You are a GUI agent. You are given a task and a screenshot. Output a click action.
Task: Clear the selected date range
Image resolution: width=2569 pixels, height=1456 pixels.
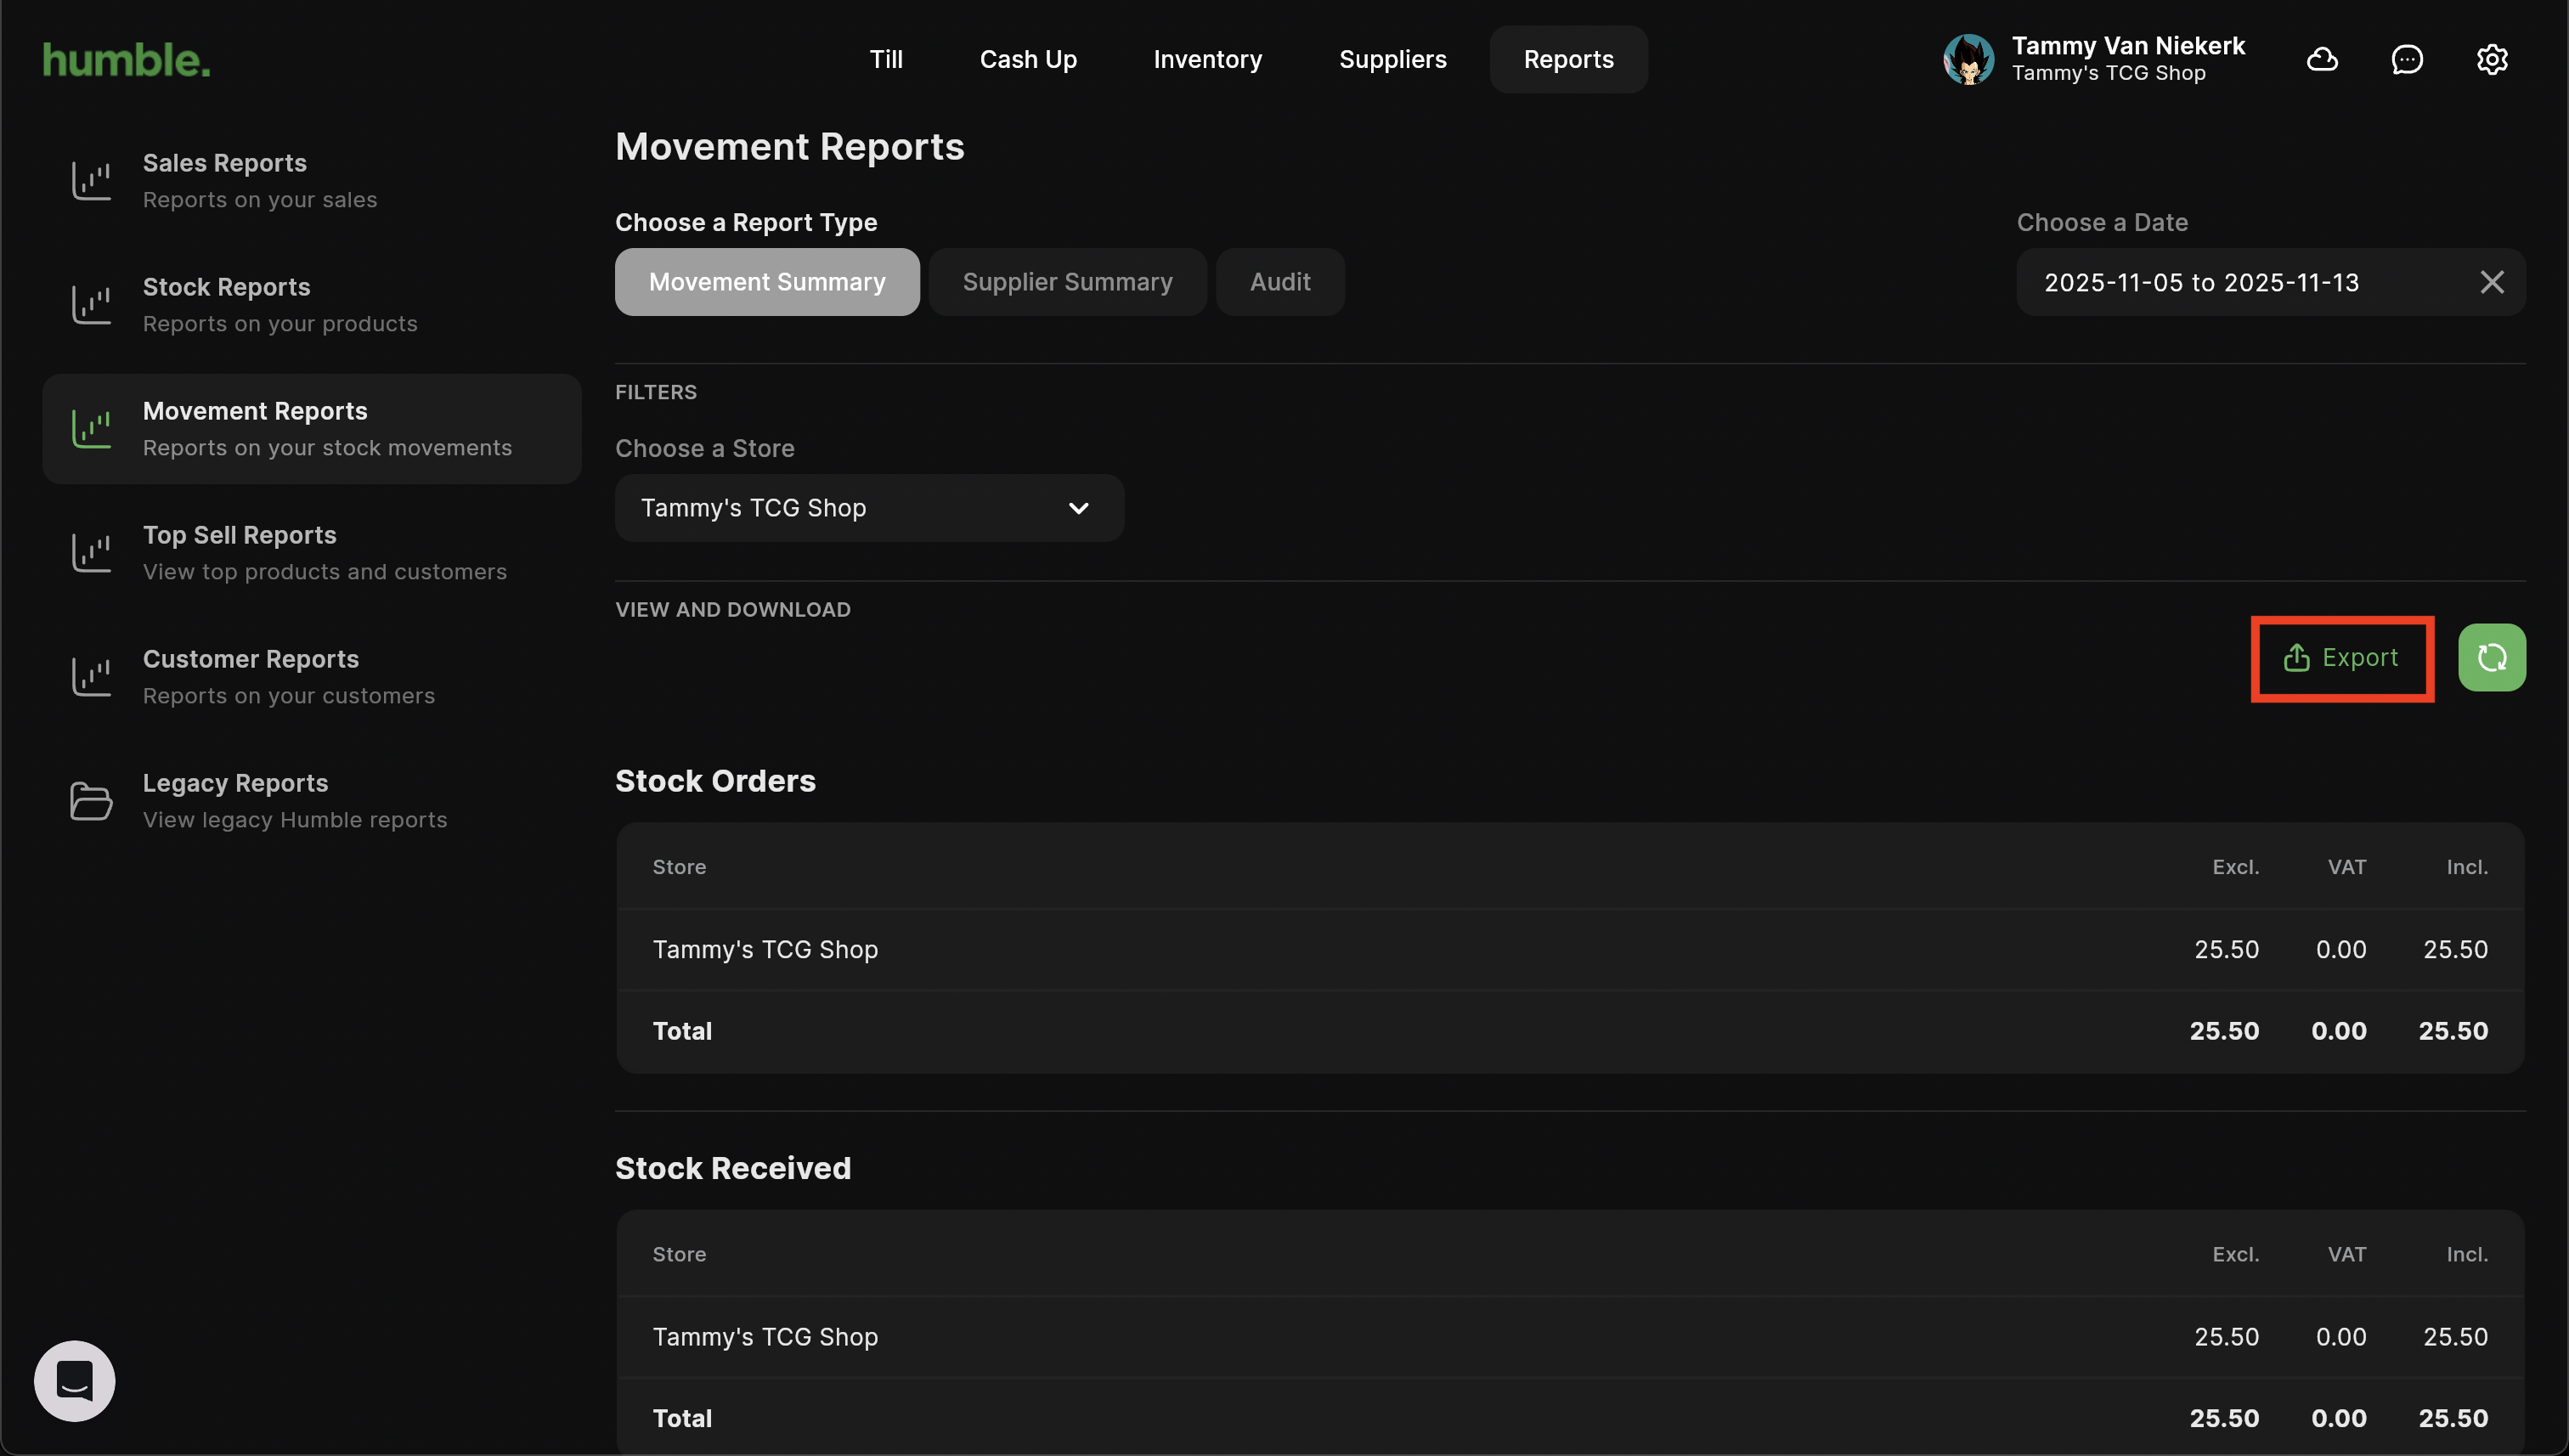click(2491, 283)
